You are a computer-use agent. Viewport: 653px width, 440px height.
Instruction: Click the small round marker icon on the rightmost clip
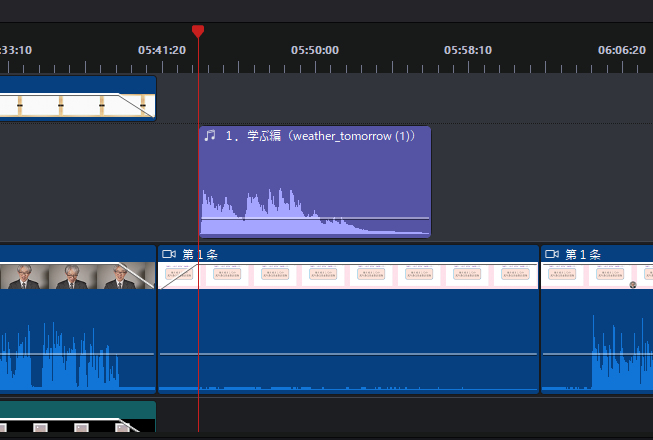coord(633,285)
